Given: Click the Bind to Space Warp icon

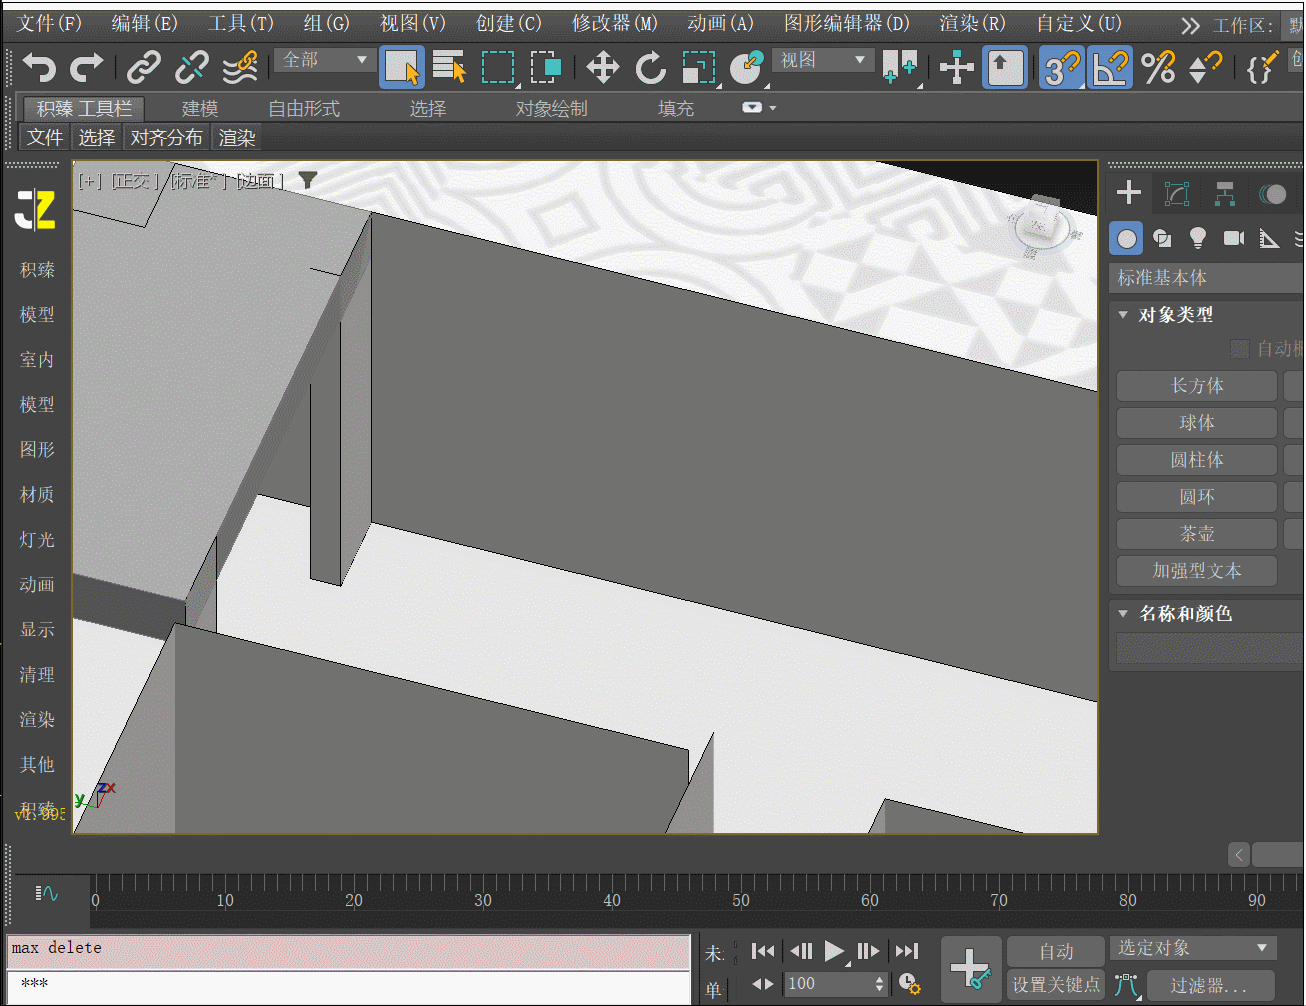Looking at the screenshot, I should click(240, 68).
